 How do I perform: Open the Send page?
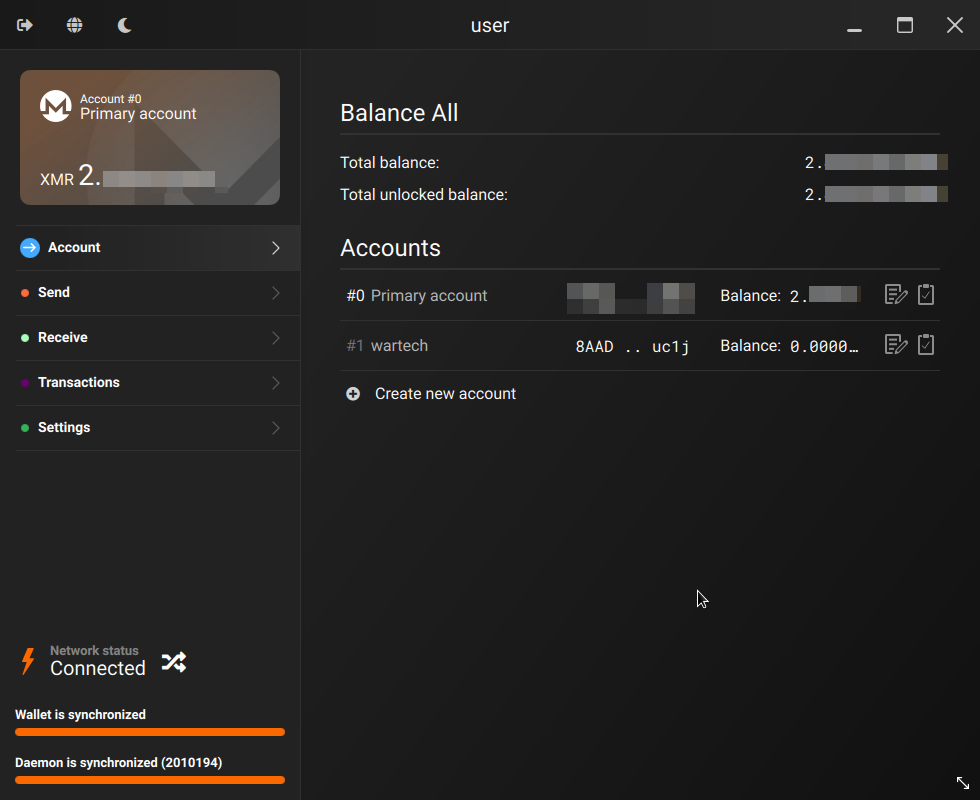54,293
